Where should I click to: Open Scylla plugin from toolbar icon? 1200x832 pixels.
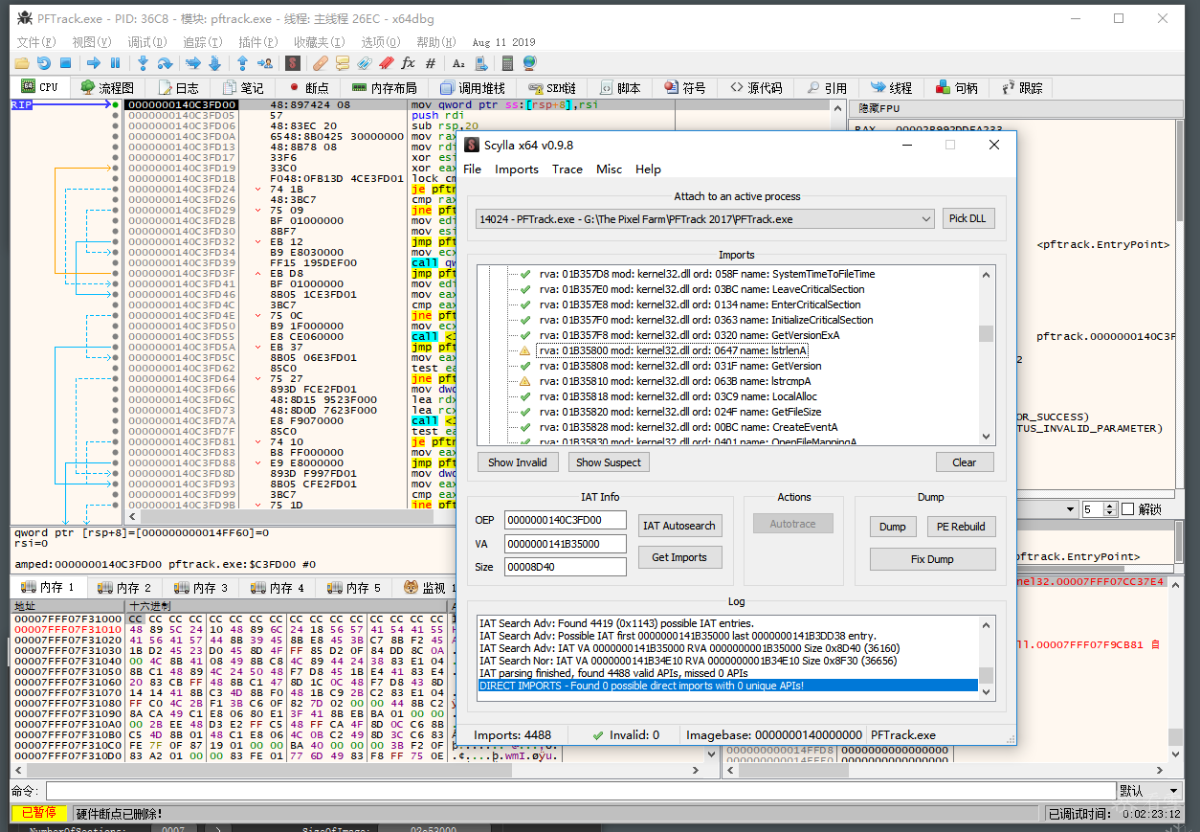[292, 62]
